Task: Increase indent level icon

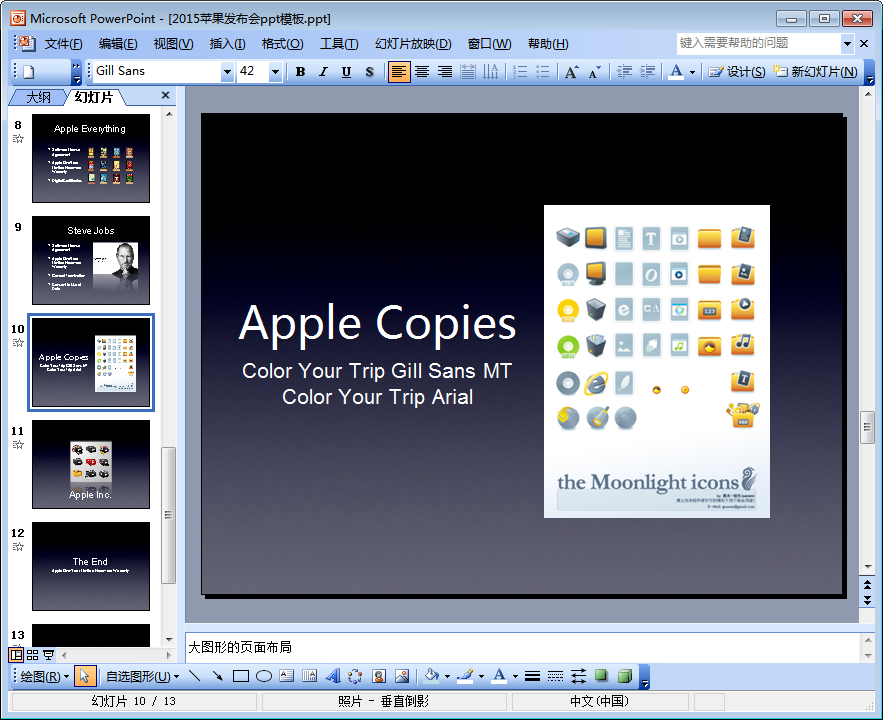Action: (x=647, y=71)
